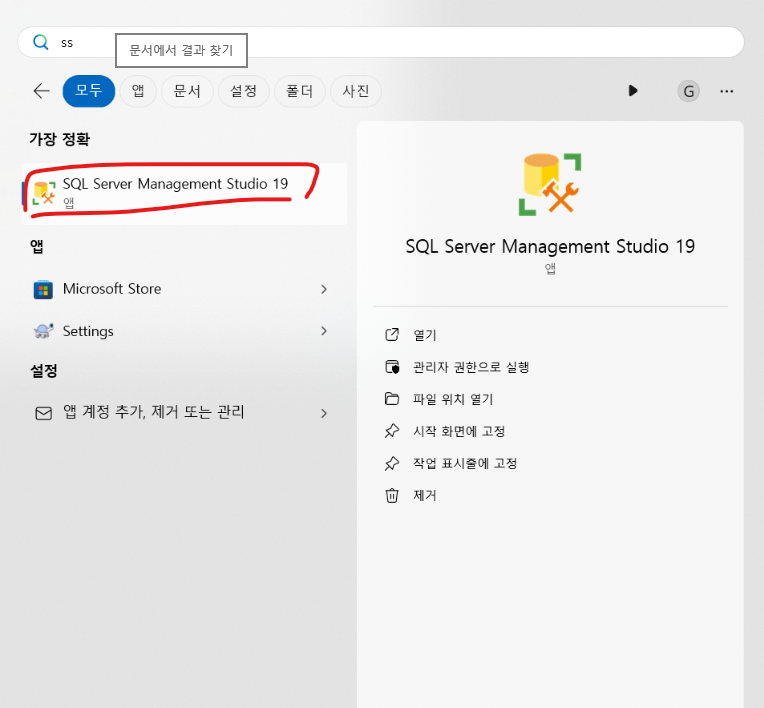Open the G account avatar
Viewport: 764px width, 708px height.
coord(688,91)
